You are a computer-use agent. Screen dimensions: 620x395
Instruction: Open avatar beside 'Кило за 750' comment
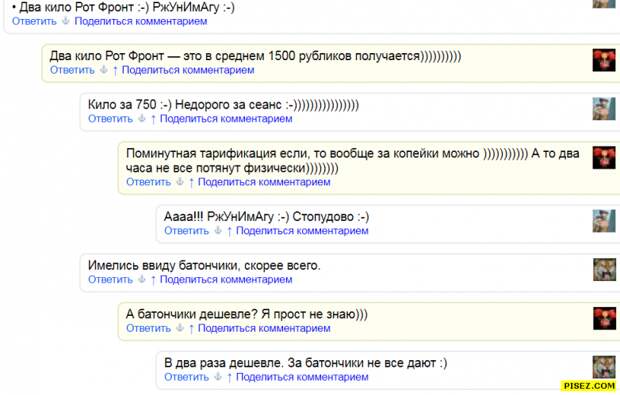[604, 109]
